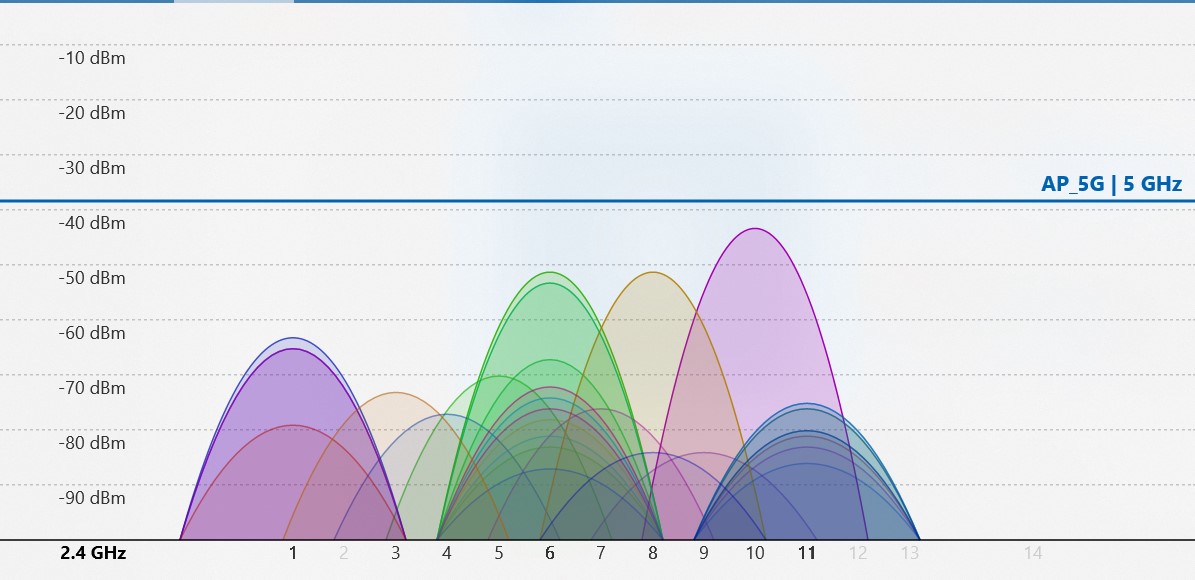The image size is (1195, 580).
Task: Select channel 13 on the frequency axis
Action: pos(910,553)
